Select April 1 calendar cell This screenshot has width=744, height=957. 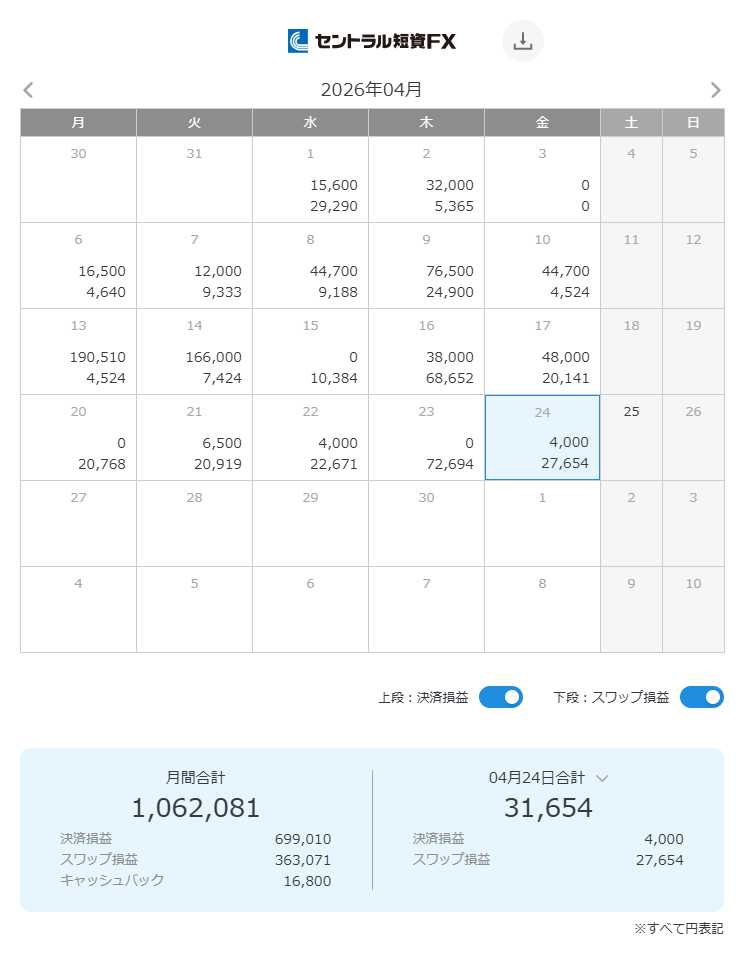[310, 180]
